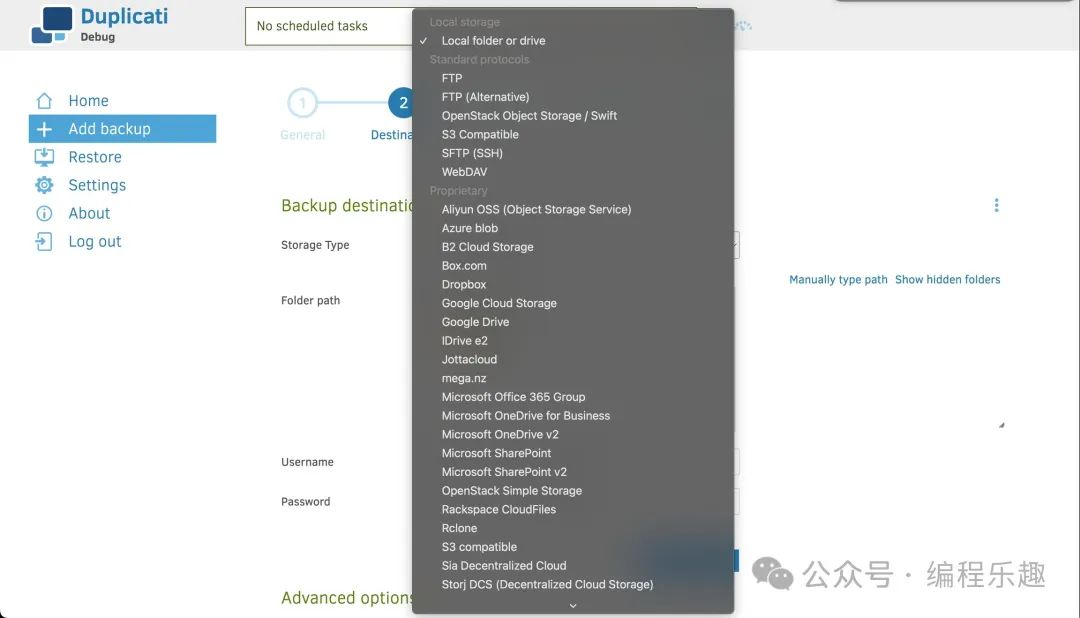Click the Add backup plus icon
1080x618 pixels.
[44, 129]
